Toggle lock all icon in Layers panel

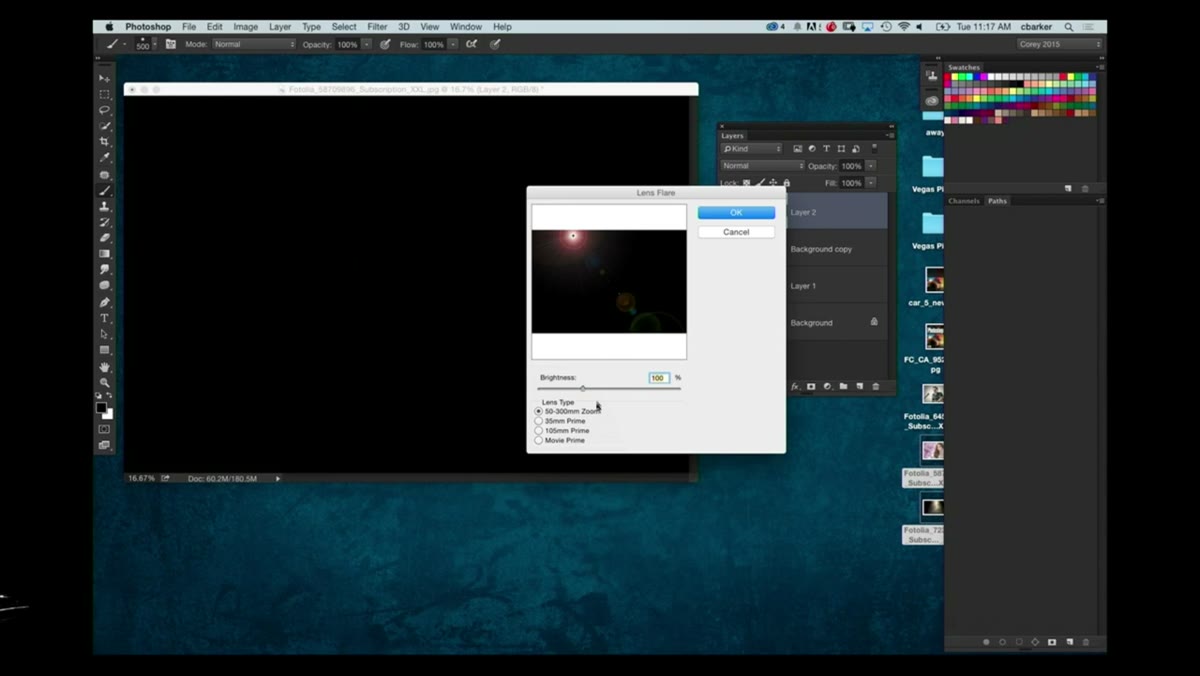pyautogui.click(x=786, y=183)
